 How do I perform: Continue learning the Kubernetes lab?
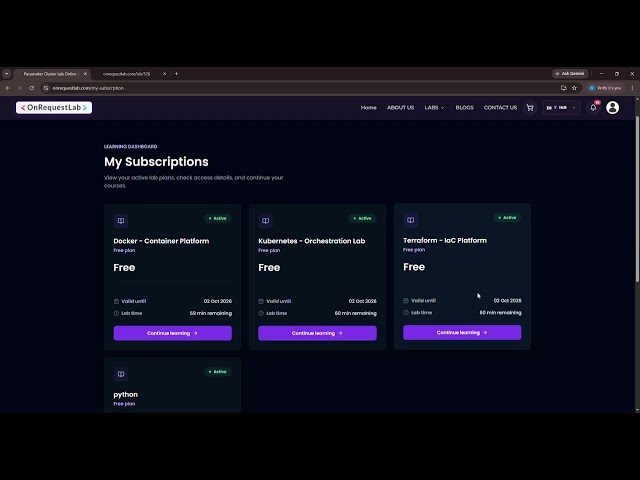coord(317,333)
